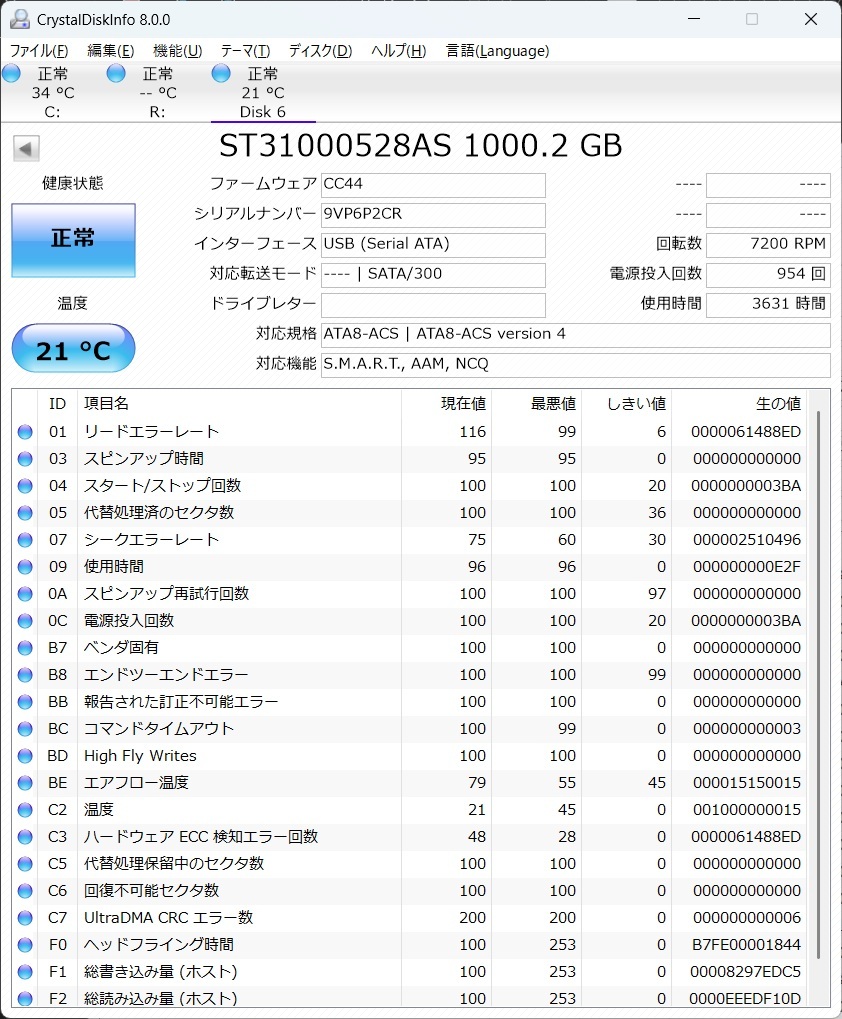Click raw value 000002510496

746,539
